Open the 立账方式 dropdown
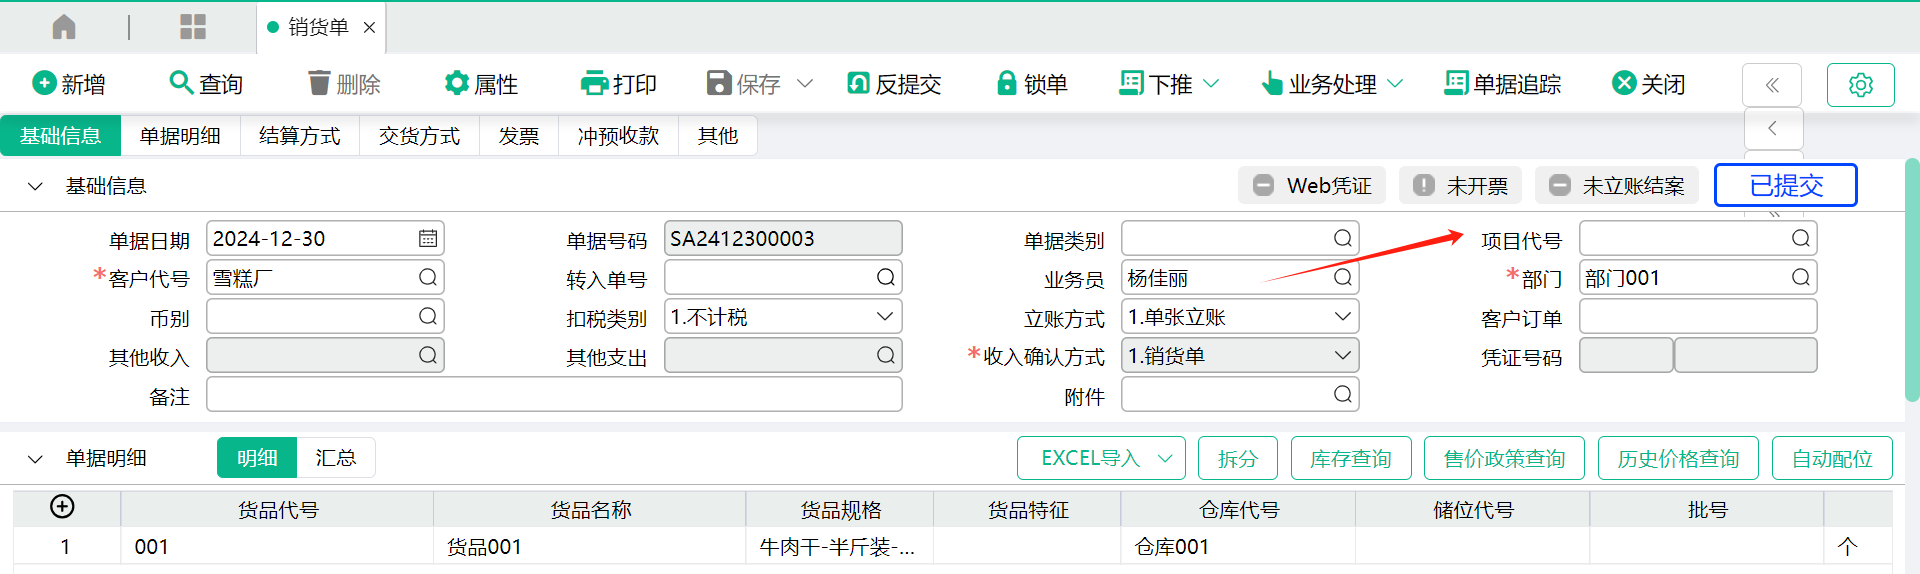 click(x=1342, y=317)
